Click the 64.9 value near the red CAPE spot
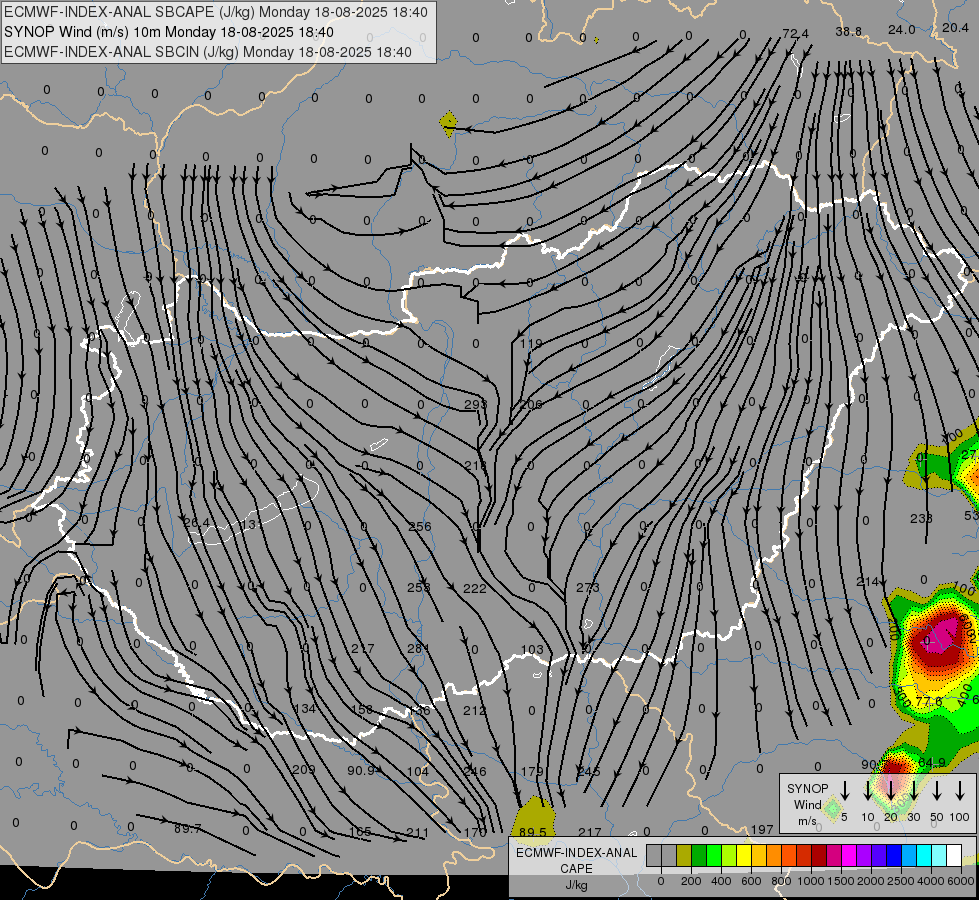 click(932, 763)
